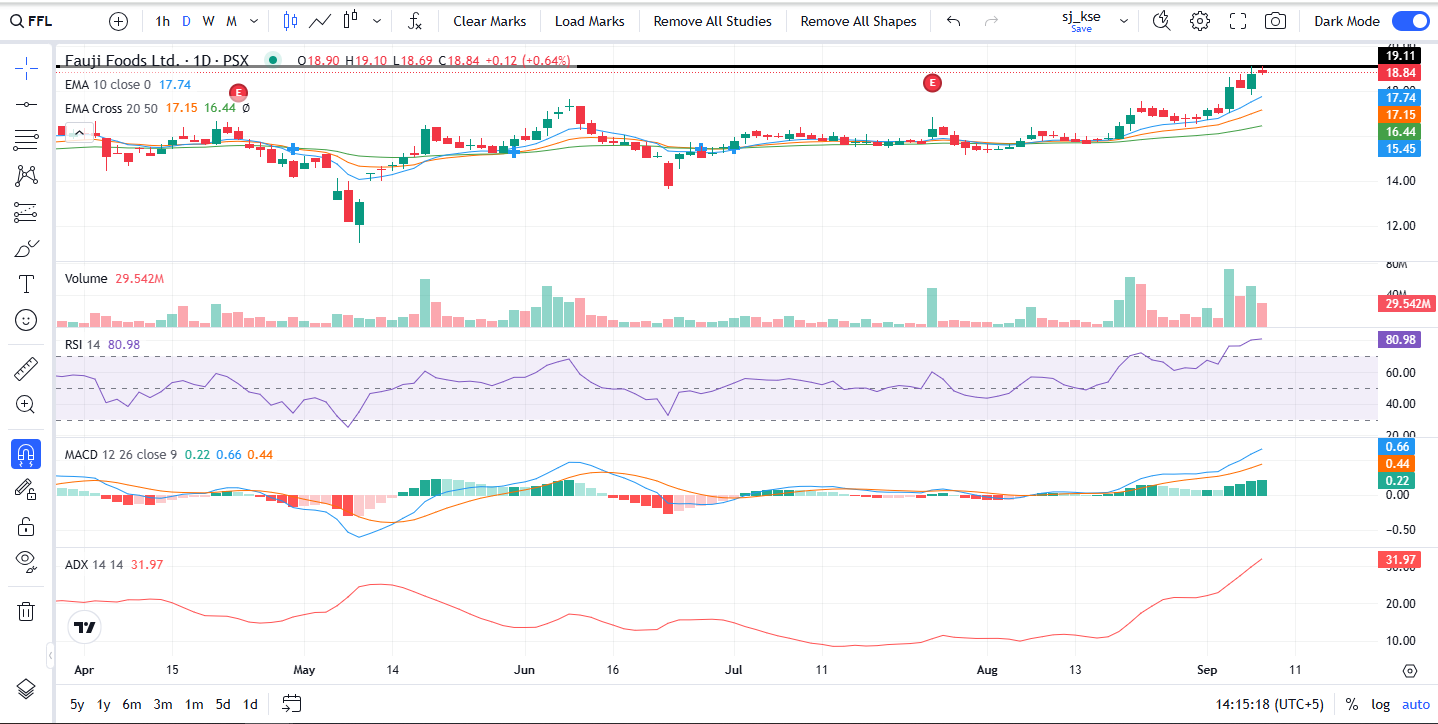
Task: Open the fx indicators dialog
Action: [416, 21]
